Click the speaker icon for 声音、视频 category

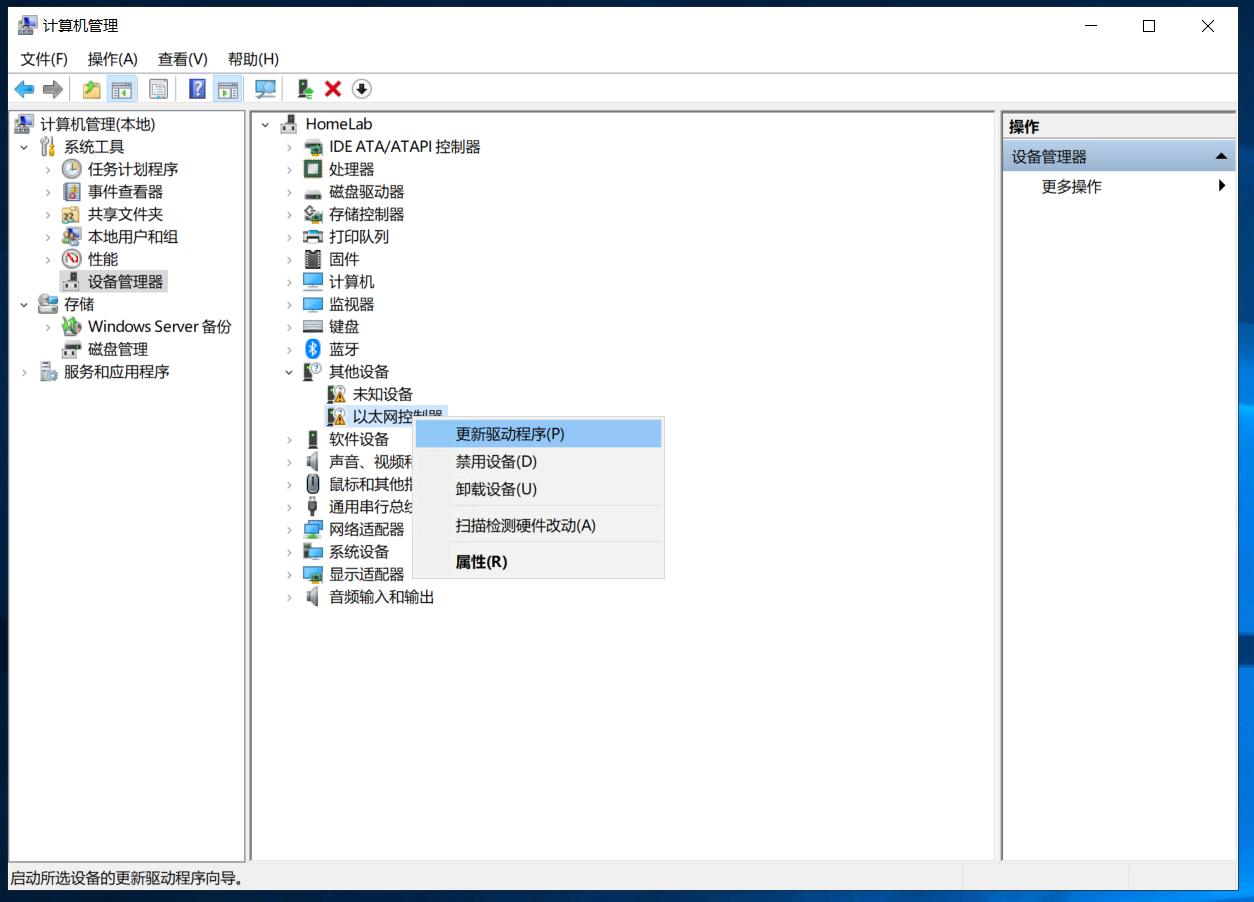pos(313,462)
